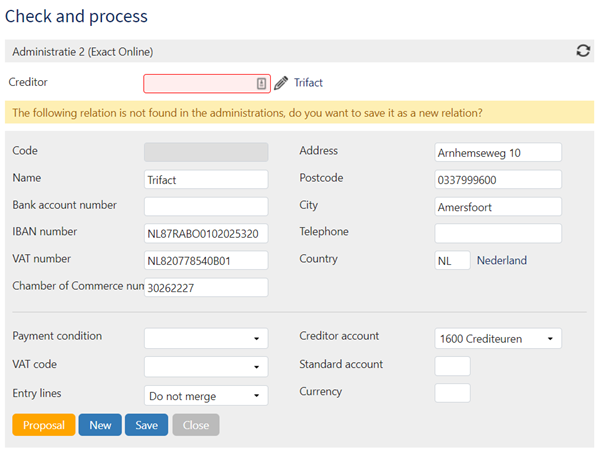Click the New button

[x=100, y=425]
